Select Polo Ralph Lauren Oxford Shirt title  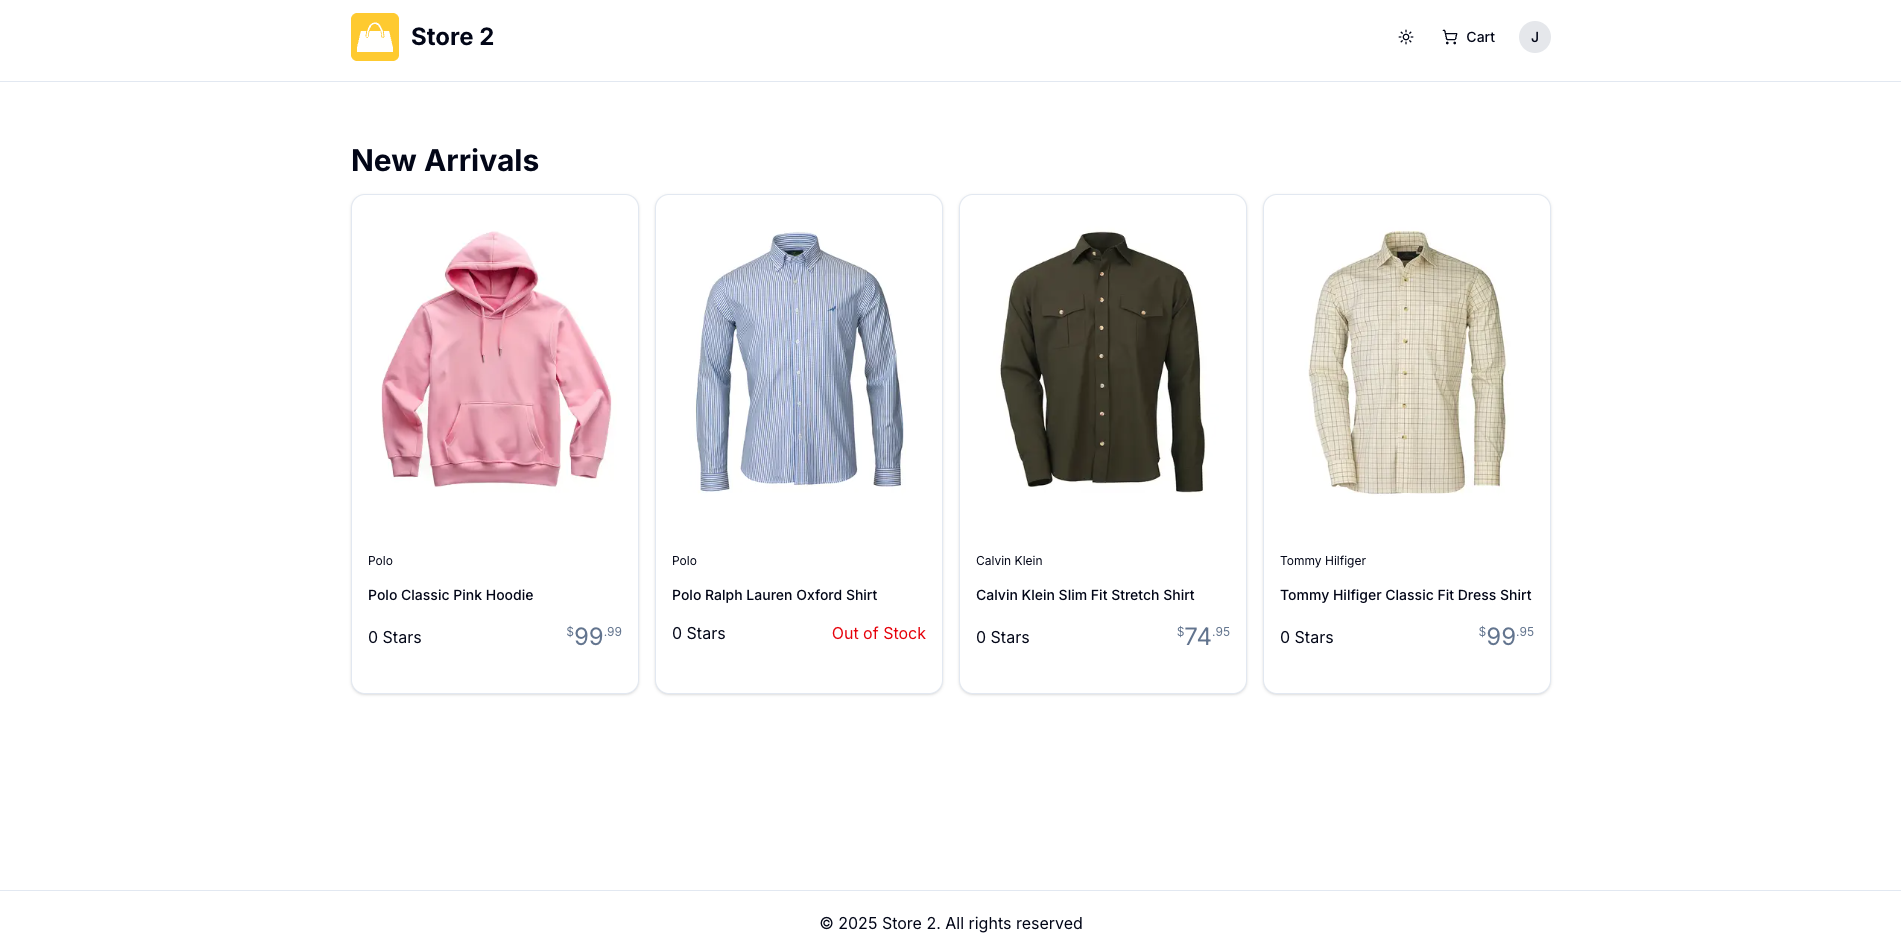pyautogui.click(x=774, y=595)
